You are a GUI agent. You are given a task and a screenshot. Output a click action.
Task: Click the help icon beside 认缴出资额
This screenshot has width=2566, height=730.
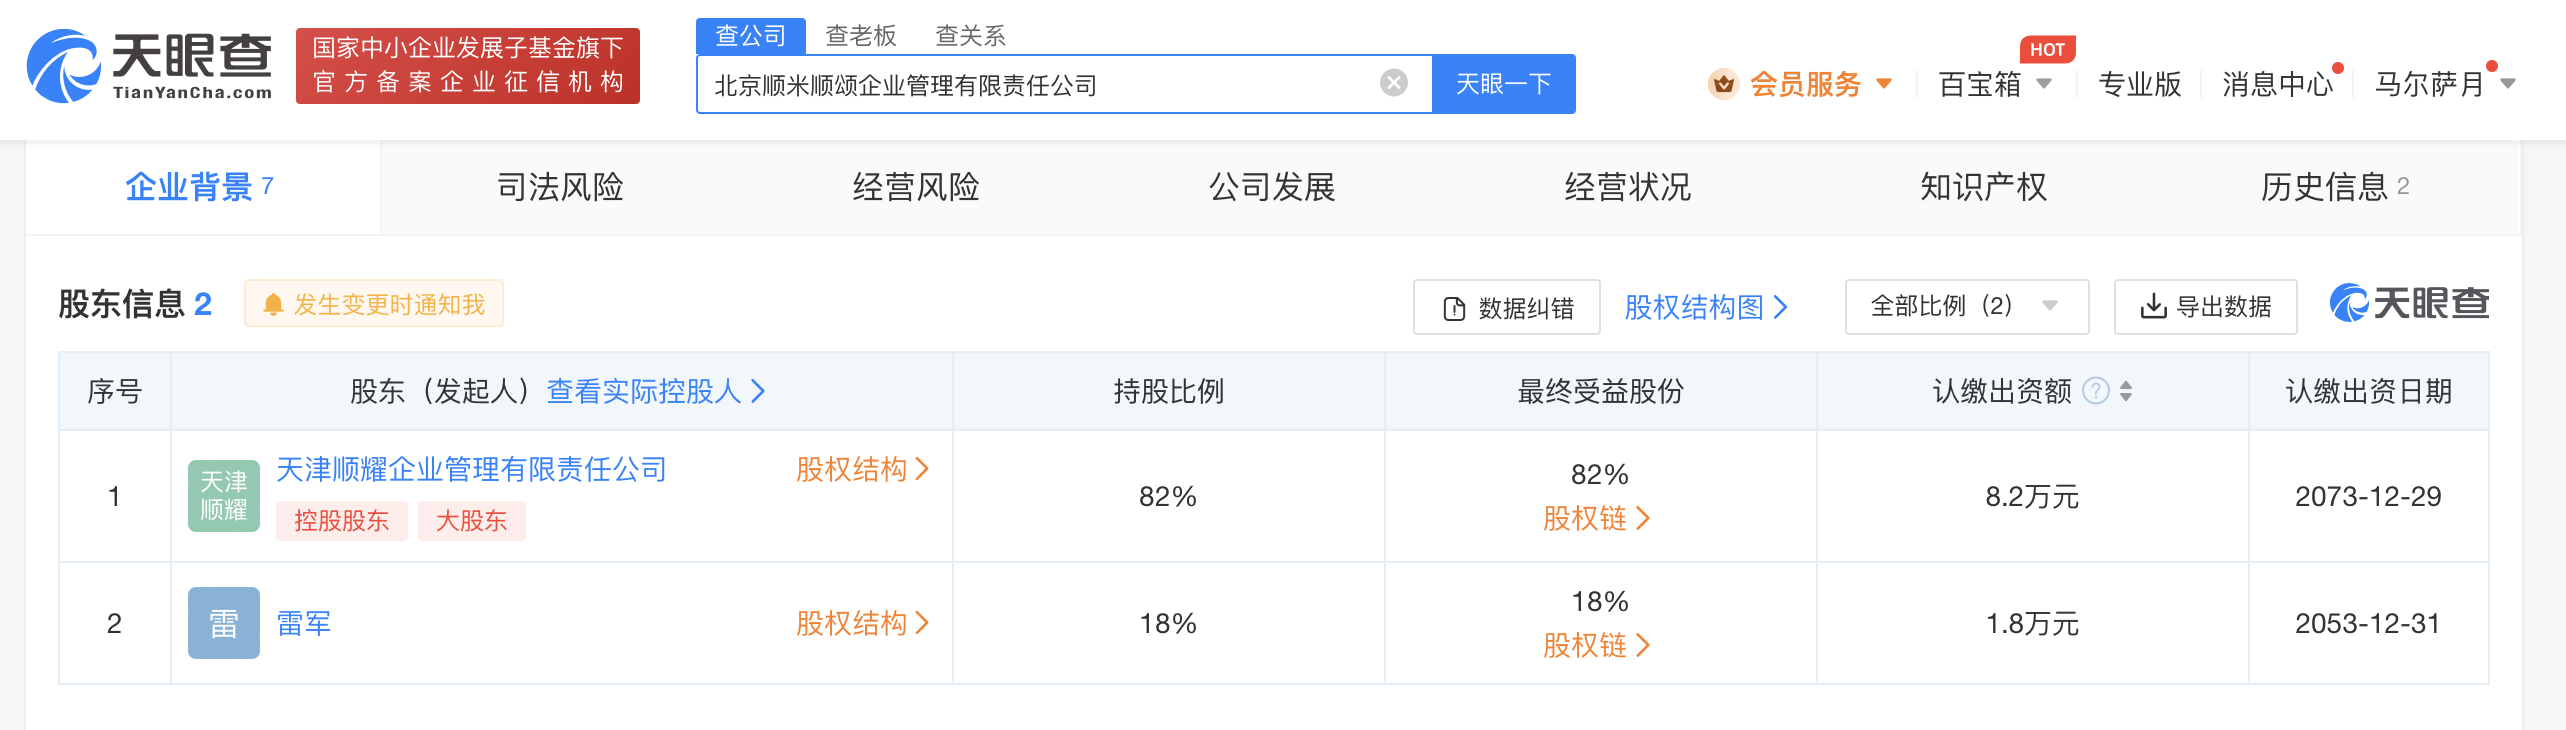2095,391
